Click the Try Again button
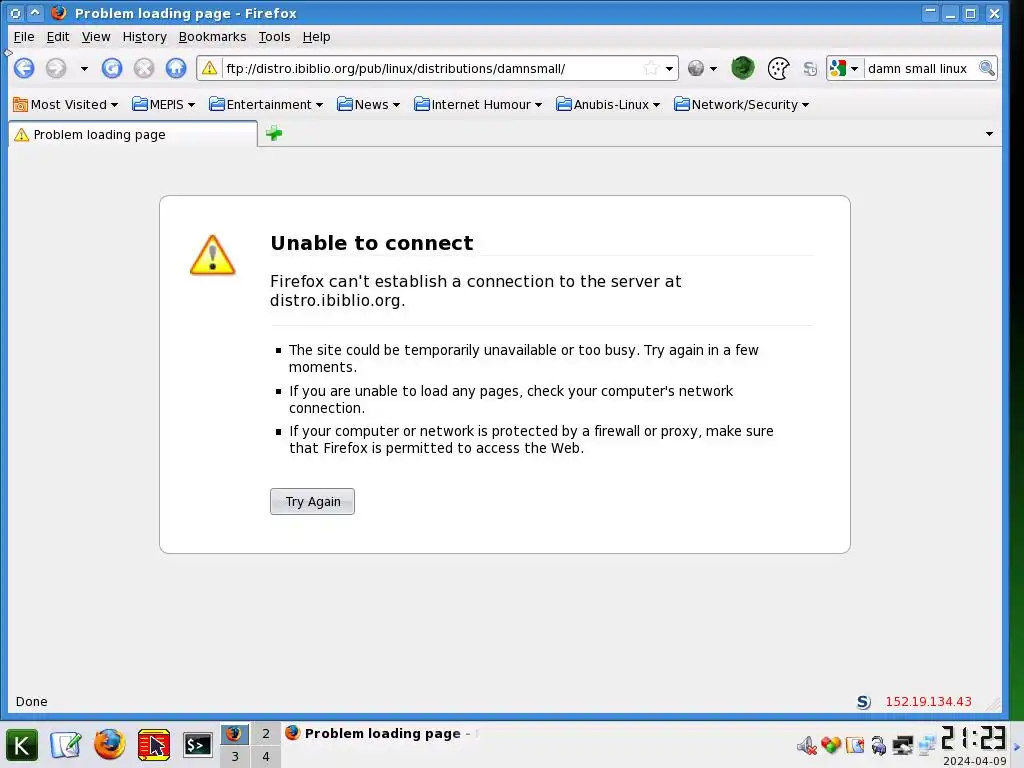This screenshot has width=1024, height=768. click(312, 502)
